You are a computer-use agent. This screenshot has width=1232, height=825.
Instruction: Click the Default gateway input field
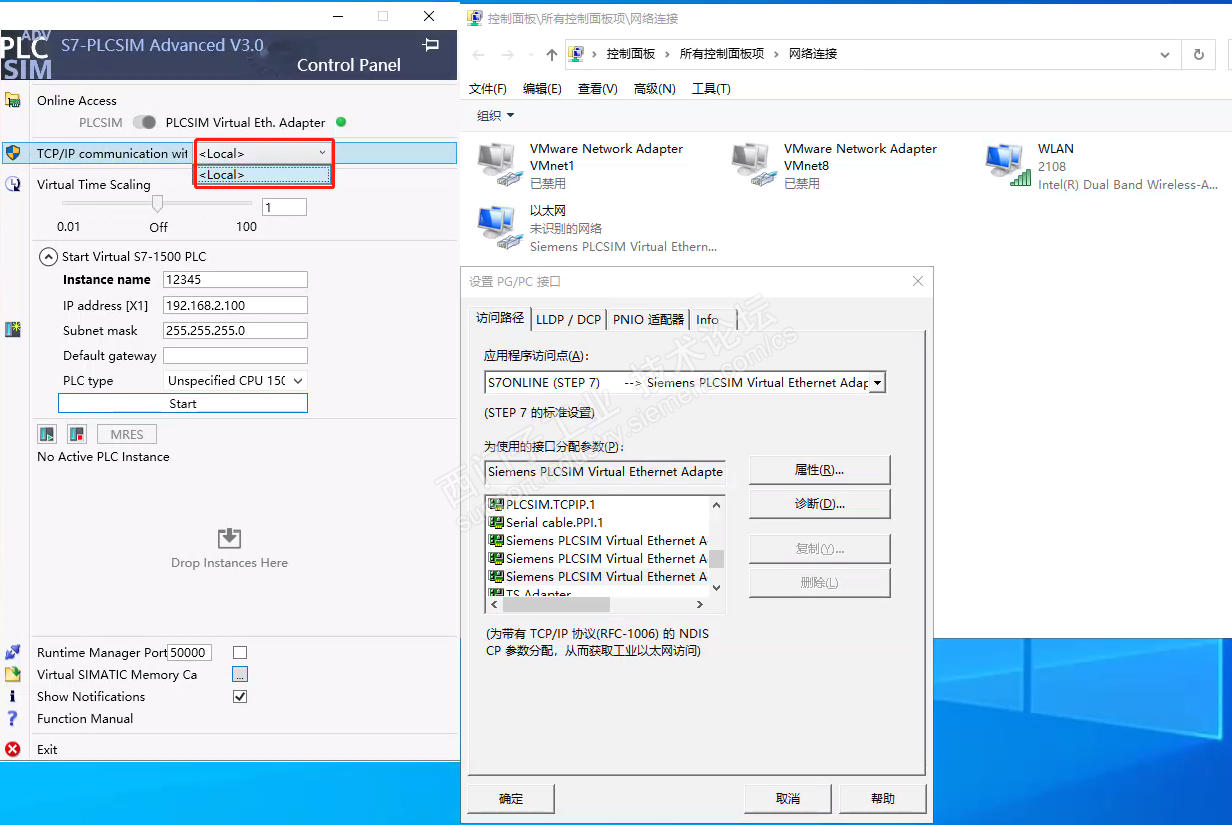[235, 355]
